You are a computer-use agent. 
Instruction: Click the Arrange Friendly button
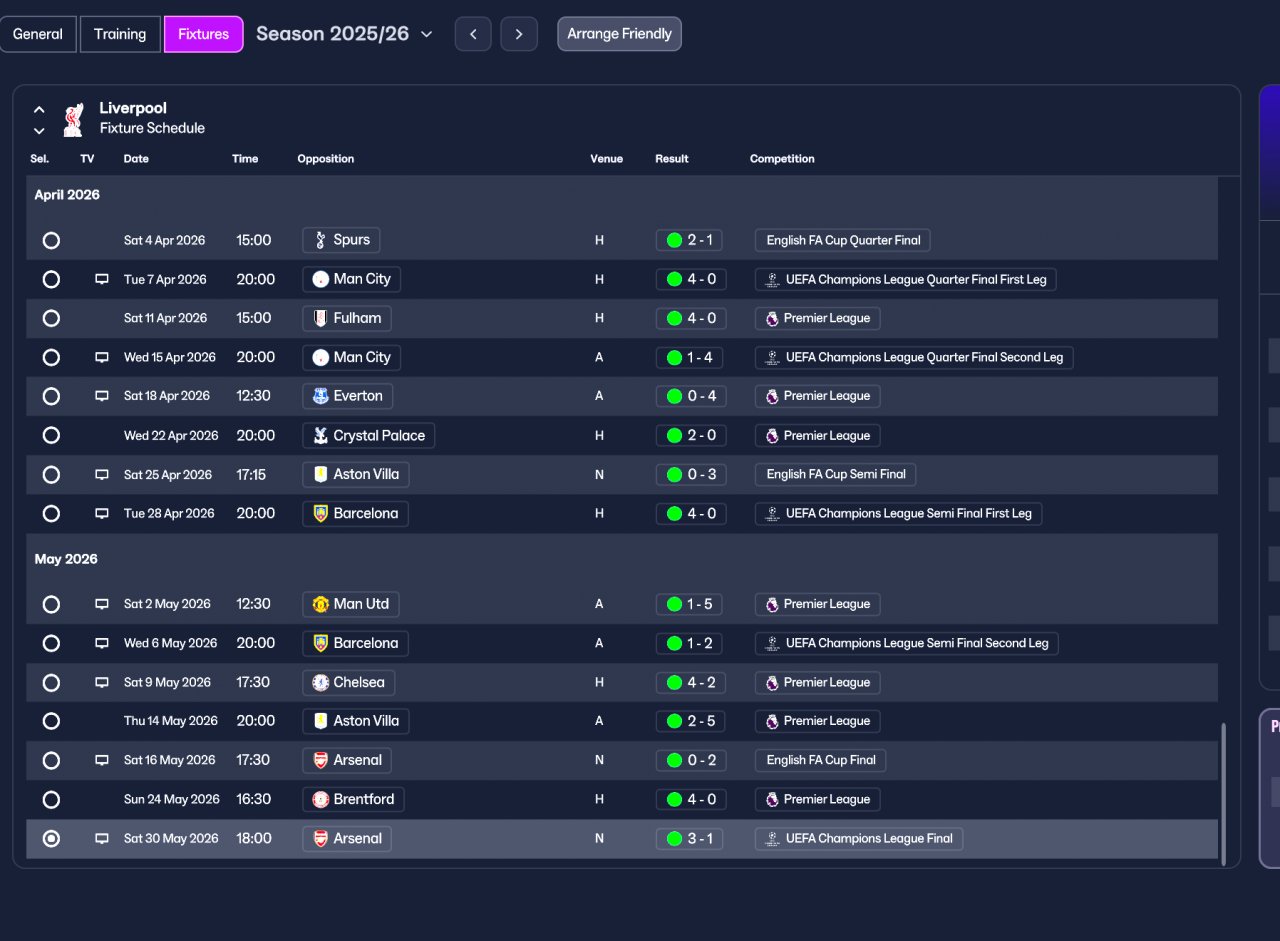(x=619, y=34)
